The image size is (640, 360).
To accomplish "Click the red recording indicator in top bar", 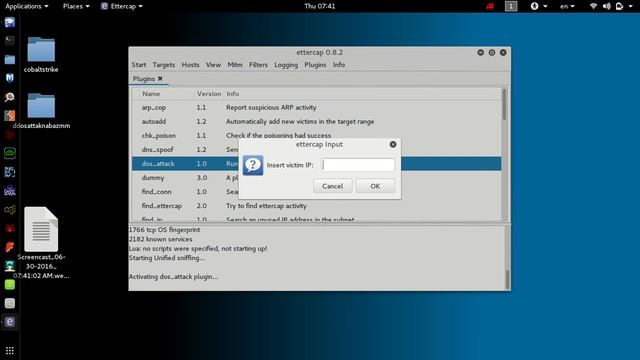I will (490, 6).
